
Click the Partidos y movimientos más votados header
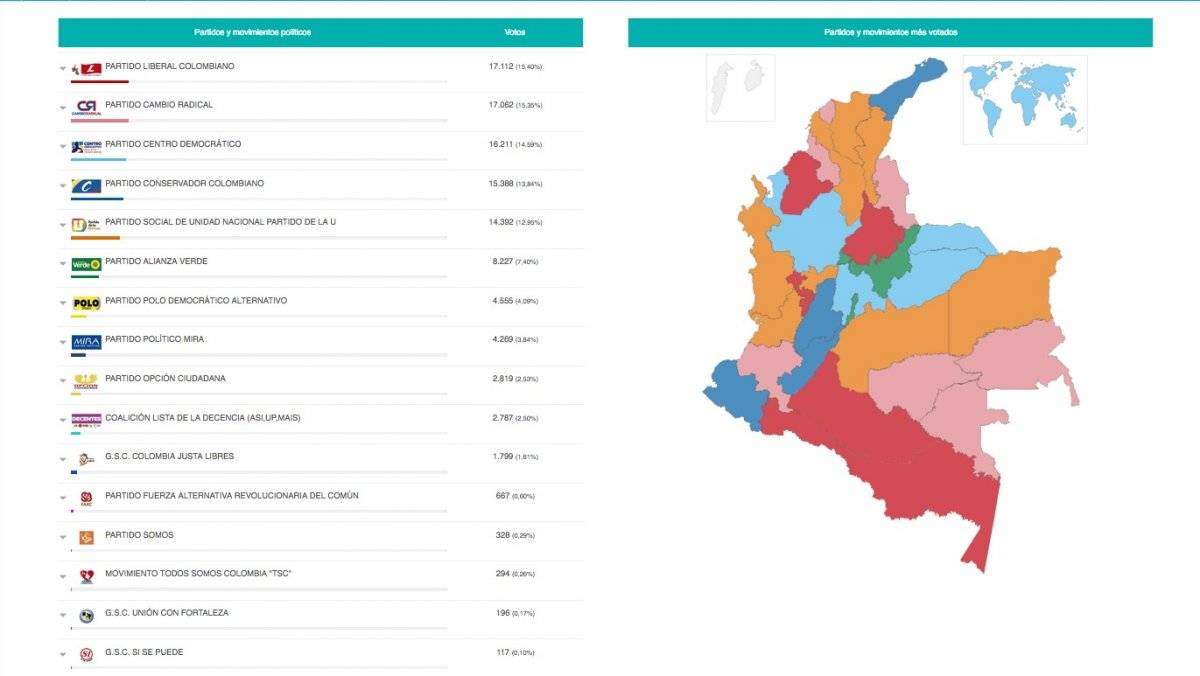point(890,32)
